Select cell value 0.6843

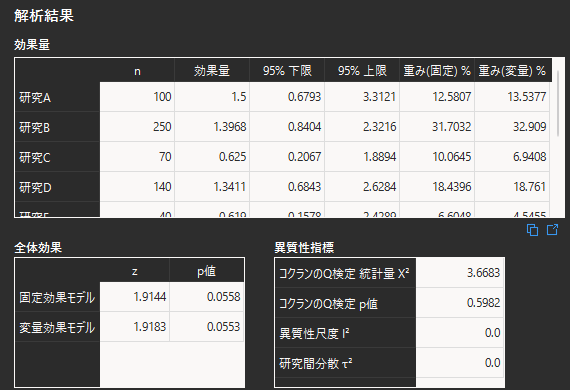click(x=287, y=187)
